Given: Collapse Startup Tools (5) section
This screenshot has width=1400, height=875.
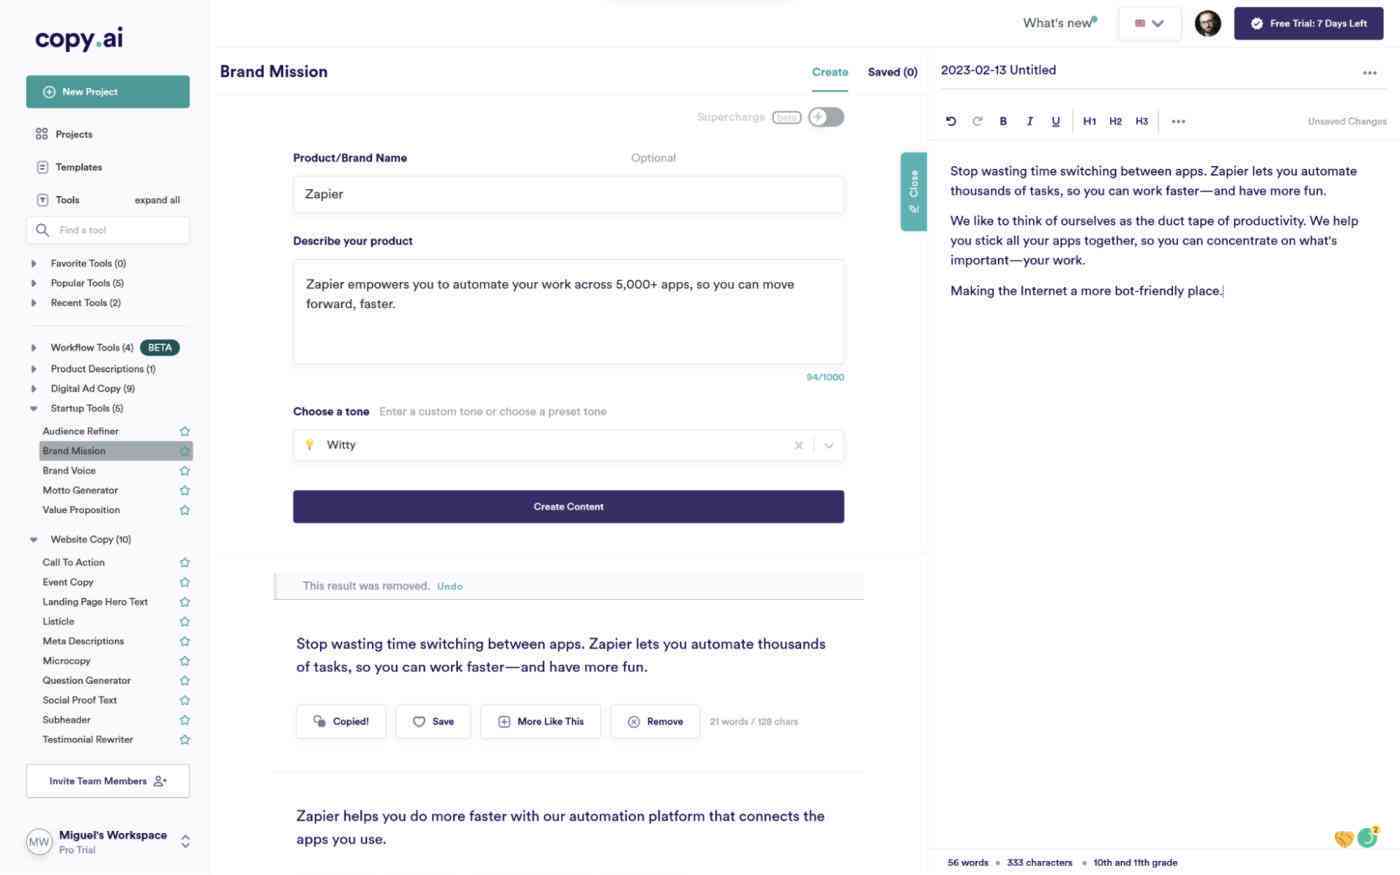Looking at the screenshot, I should [34, 408].
